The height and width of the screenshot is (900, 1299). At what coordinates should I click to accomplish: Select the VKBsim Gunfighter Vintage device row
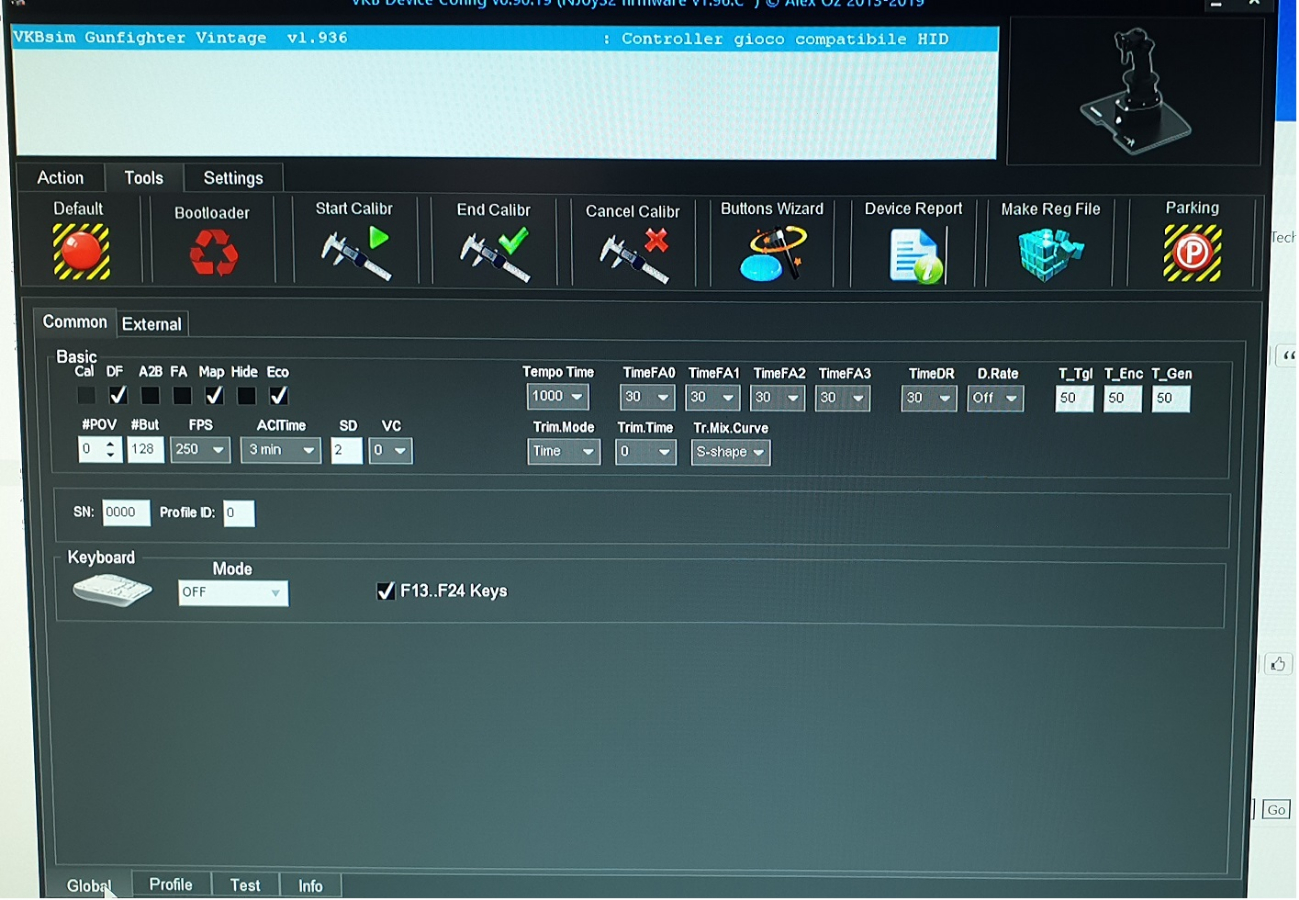pyautogui.click(x=506, y=39)
